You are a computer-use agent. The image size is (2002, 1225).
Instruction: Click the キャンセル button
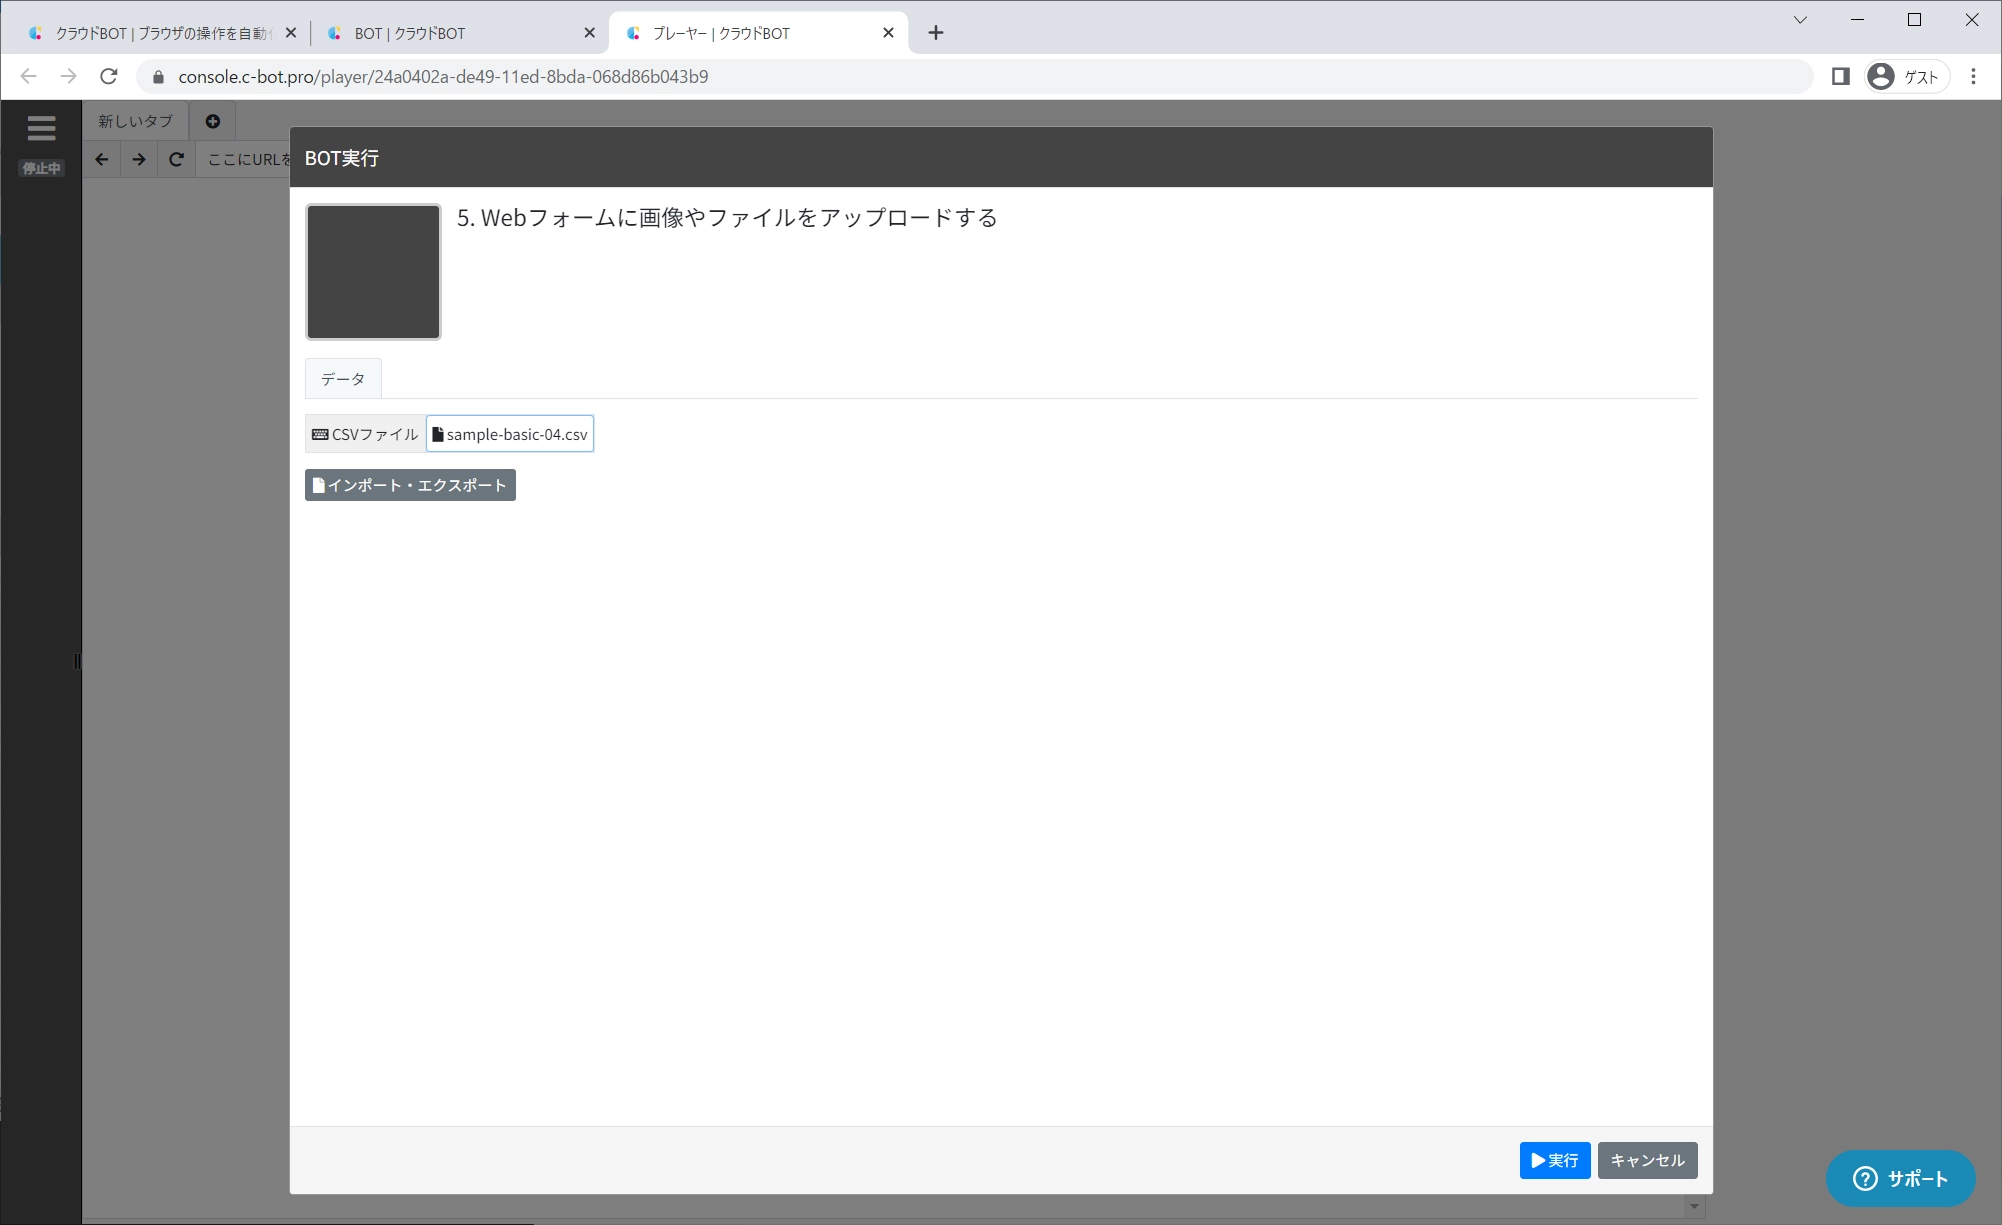coord(1647,1160)
